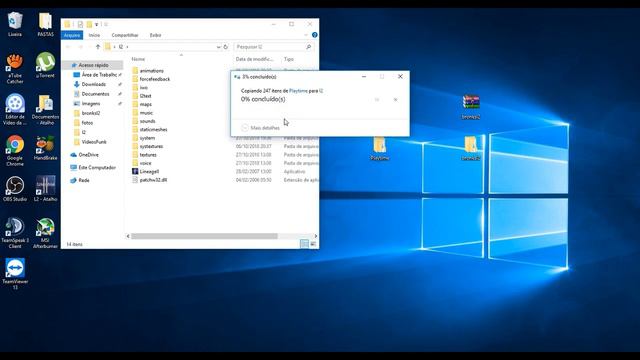Sort by Data de modificação column header
The height and width of the screenshot is (360, 640).
256,59
